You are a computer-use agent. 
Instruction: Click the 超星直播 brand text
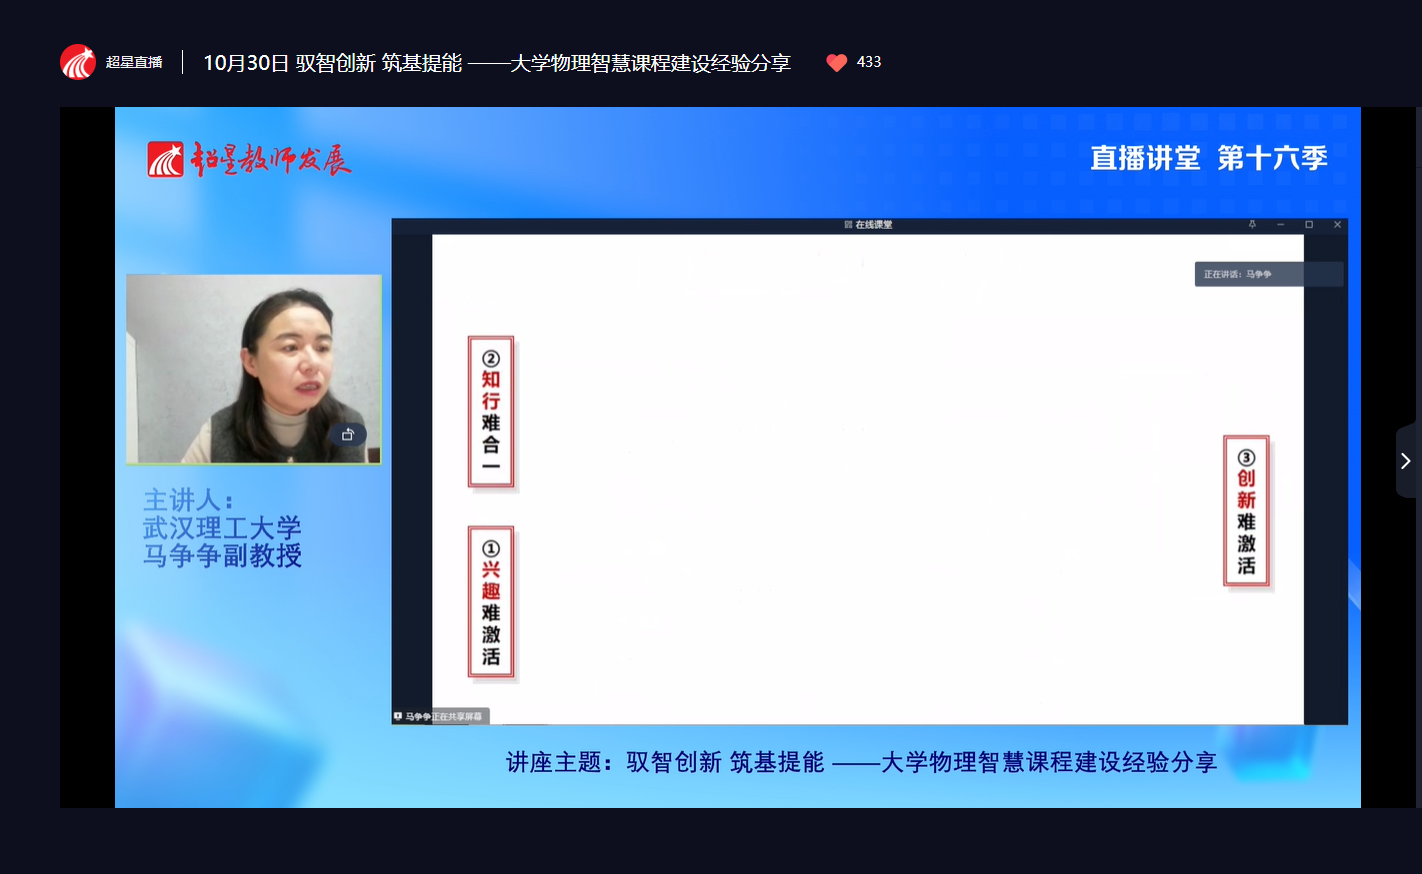point(134,62)
